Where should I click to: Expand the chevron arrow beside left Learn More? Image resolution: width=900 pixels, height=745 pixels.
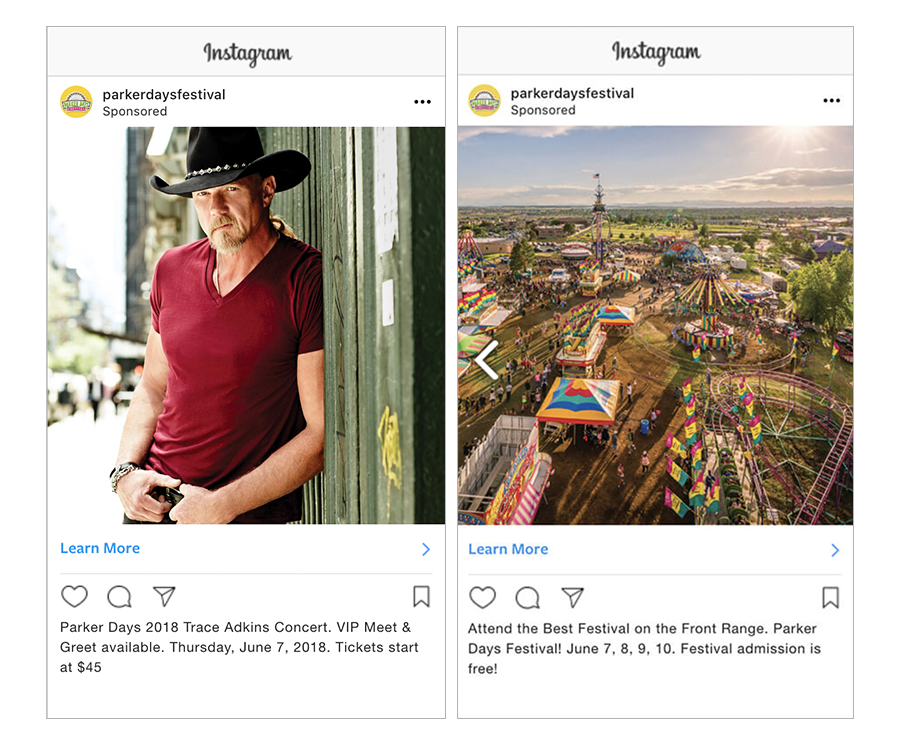[426, 549]
